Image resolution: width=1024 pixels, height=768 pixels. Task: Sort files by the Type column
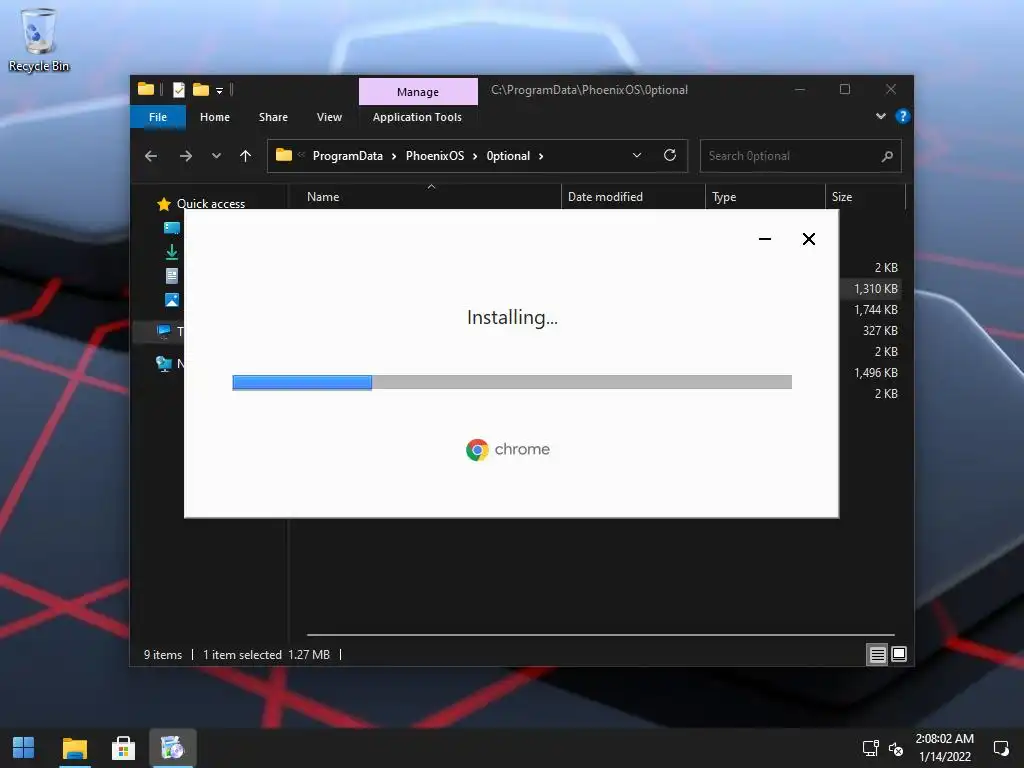point(765,197)
